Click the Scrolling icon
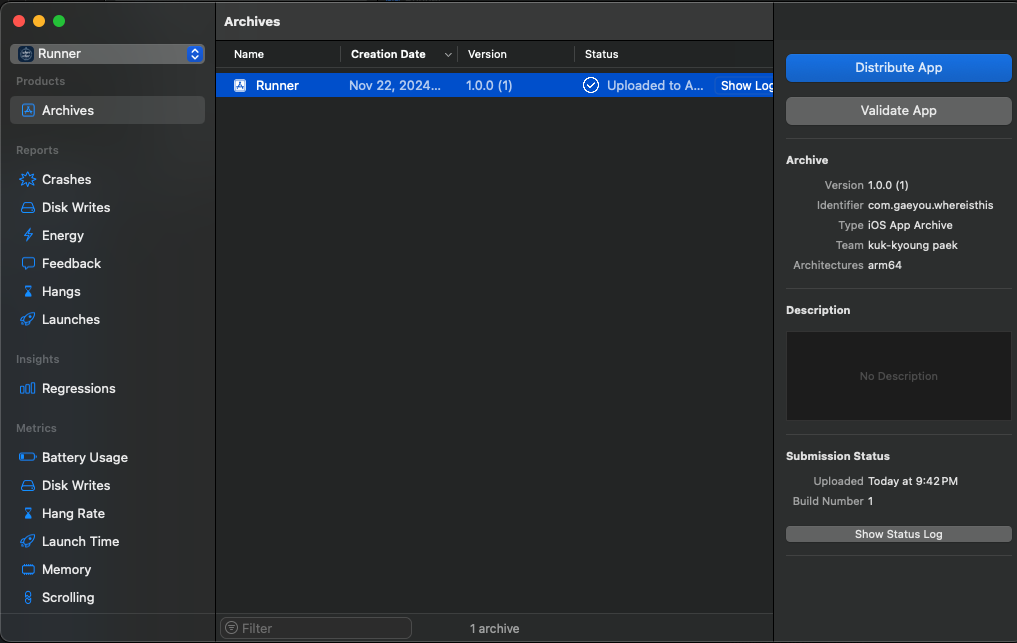 [28, 598]
